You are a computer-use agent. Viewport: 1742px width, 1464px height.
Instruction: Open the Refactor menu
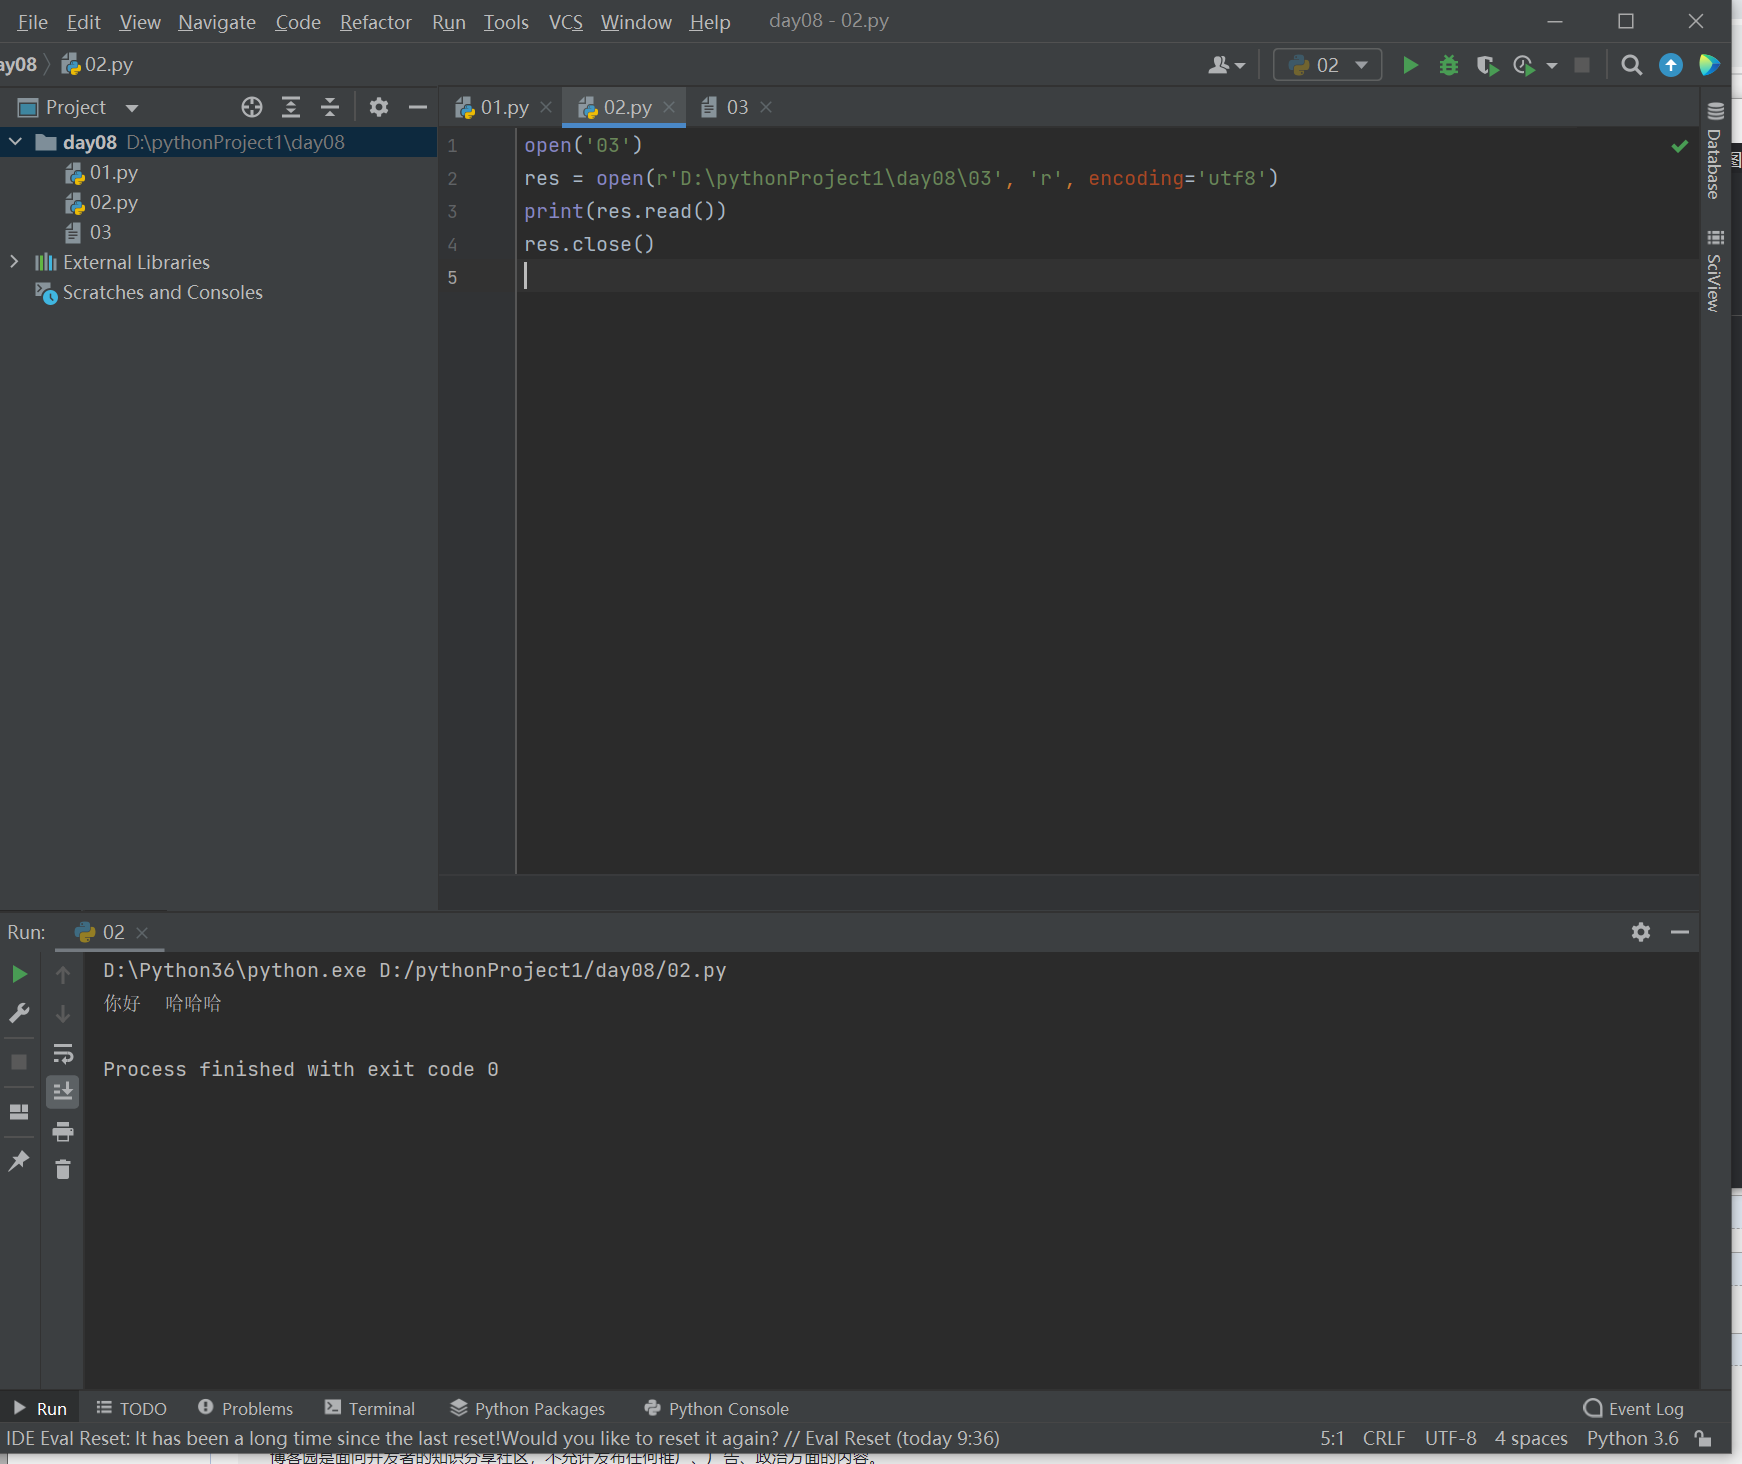[375, 22]
